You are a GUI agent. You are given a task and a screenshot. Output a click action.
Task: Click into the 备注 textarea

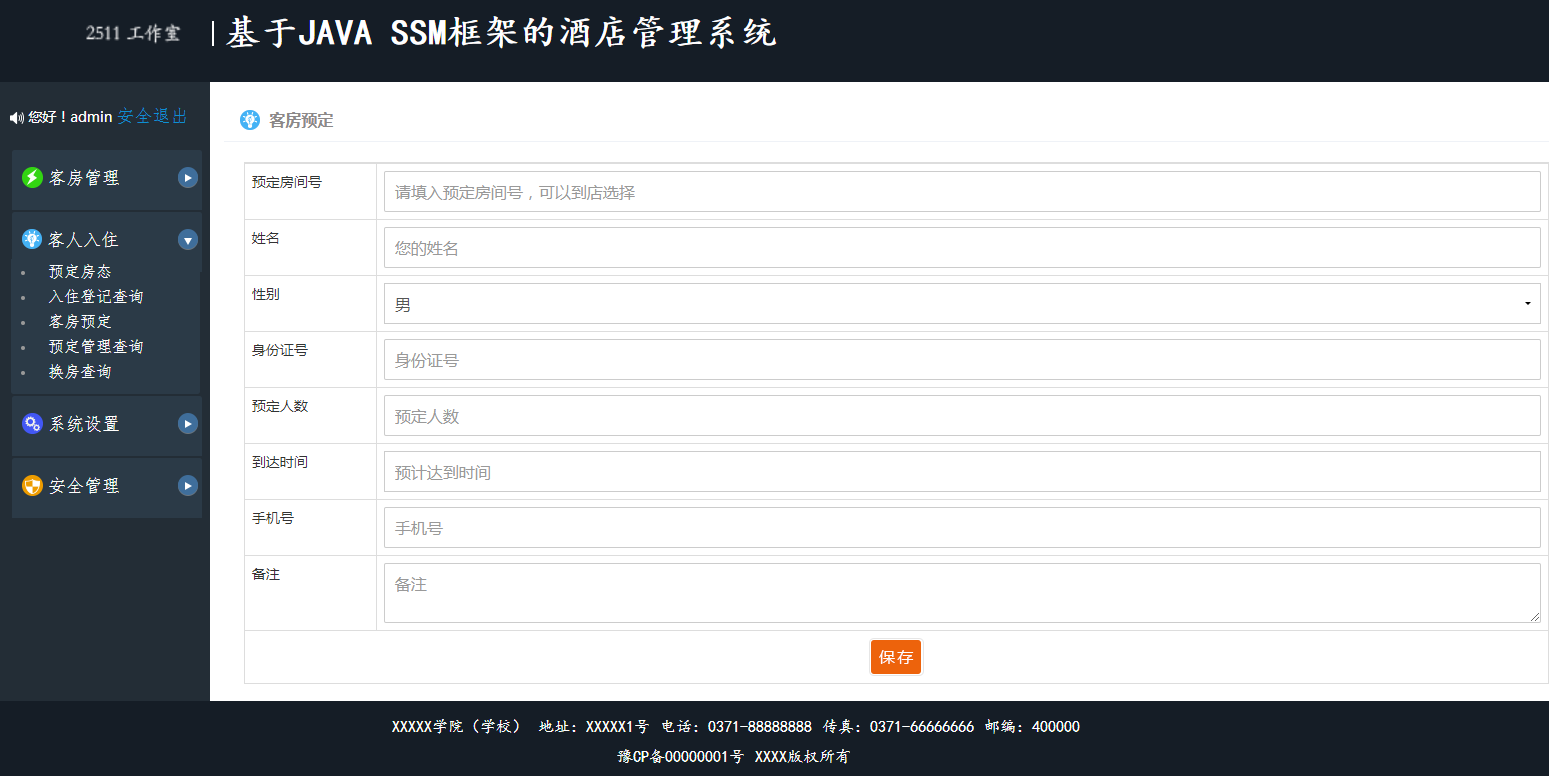tap(962, 593)
